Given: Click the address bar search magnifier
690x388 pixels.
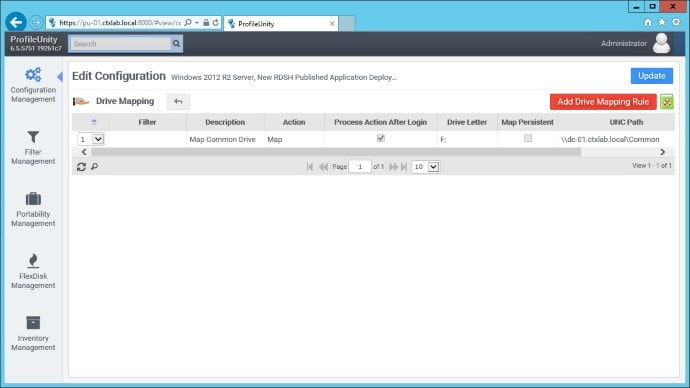Looking at the screenshot, I should coord(188,22).
